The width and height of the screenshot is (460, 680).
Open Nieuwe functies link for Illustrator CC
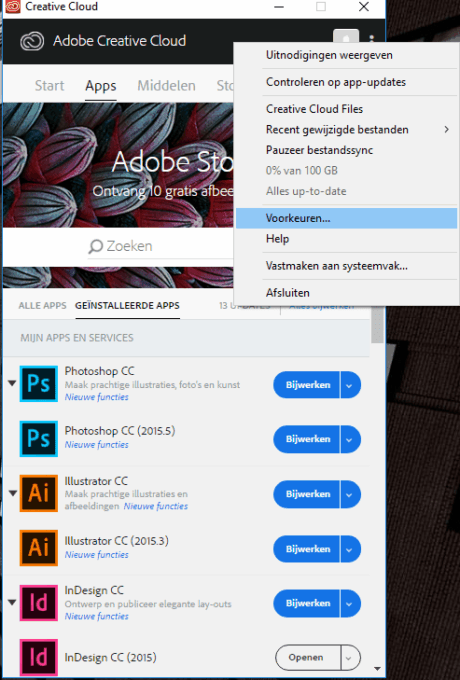pos(156,507)
